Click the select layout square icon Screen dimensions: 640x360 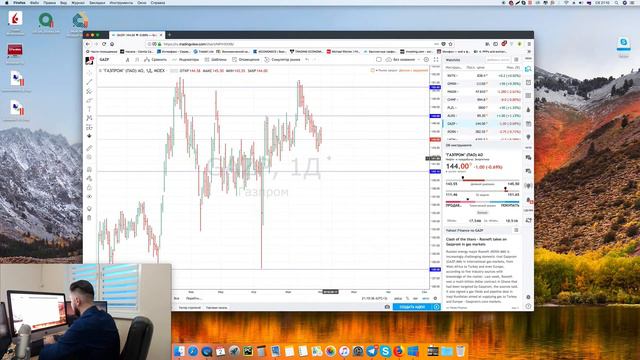pyautogui.click(x=379, y=60)
